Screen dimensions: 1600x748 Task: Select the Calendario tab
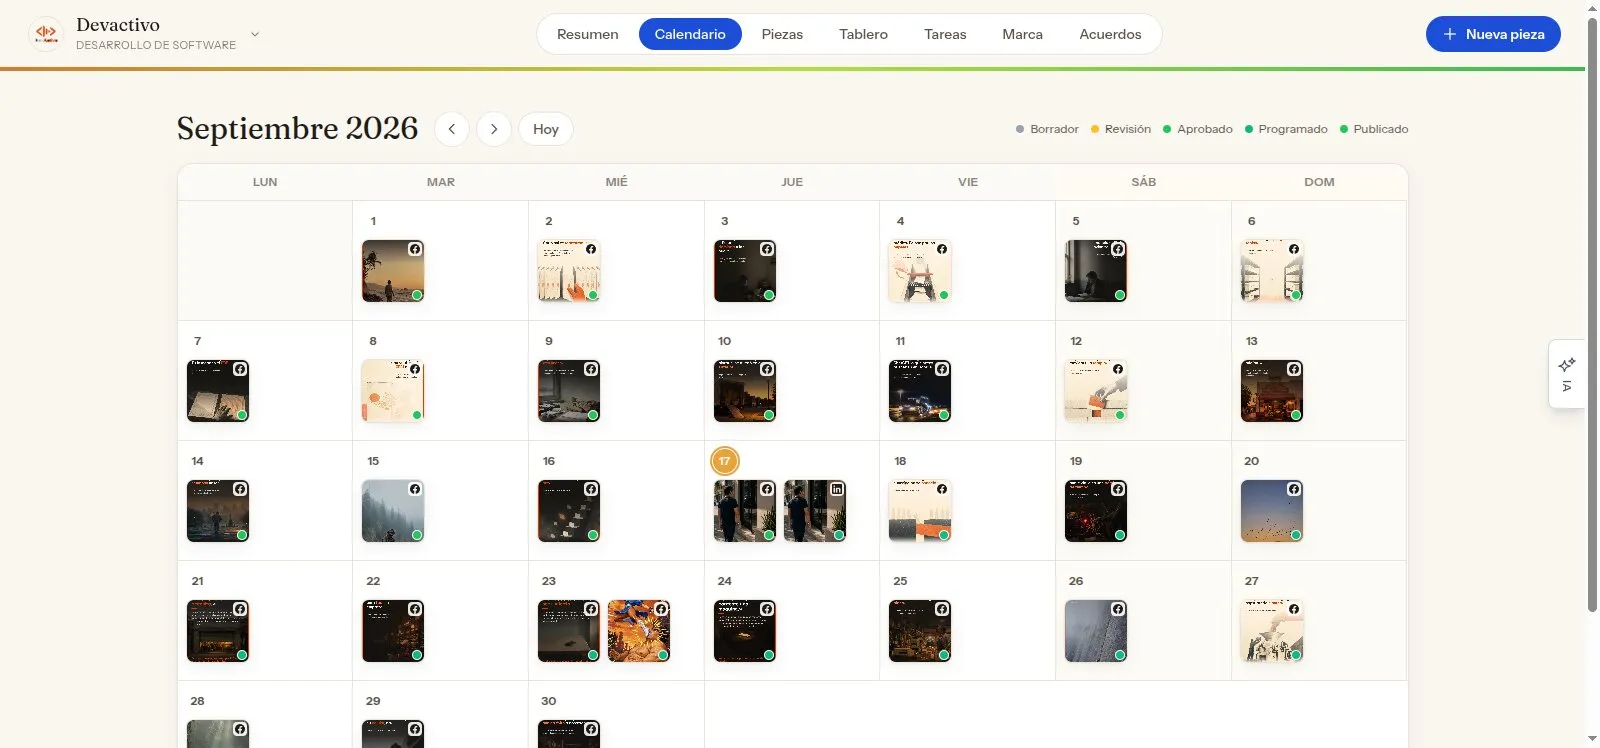pyautogui.click(x=690, y=34)
